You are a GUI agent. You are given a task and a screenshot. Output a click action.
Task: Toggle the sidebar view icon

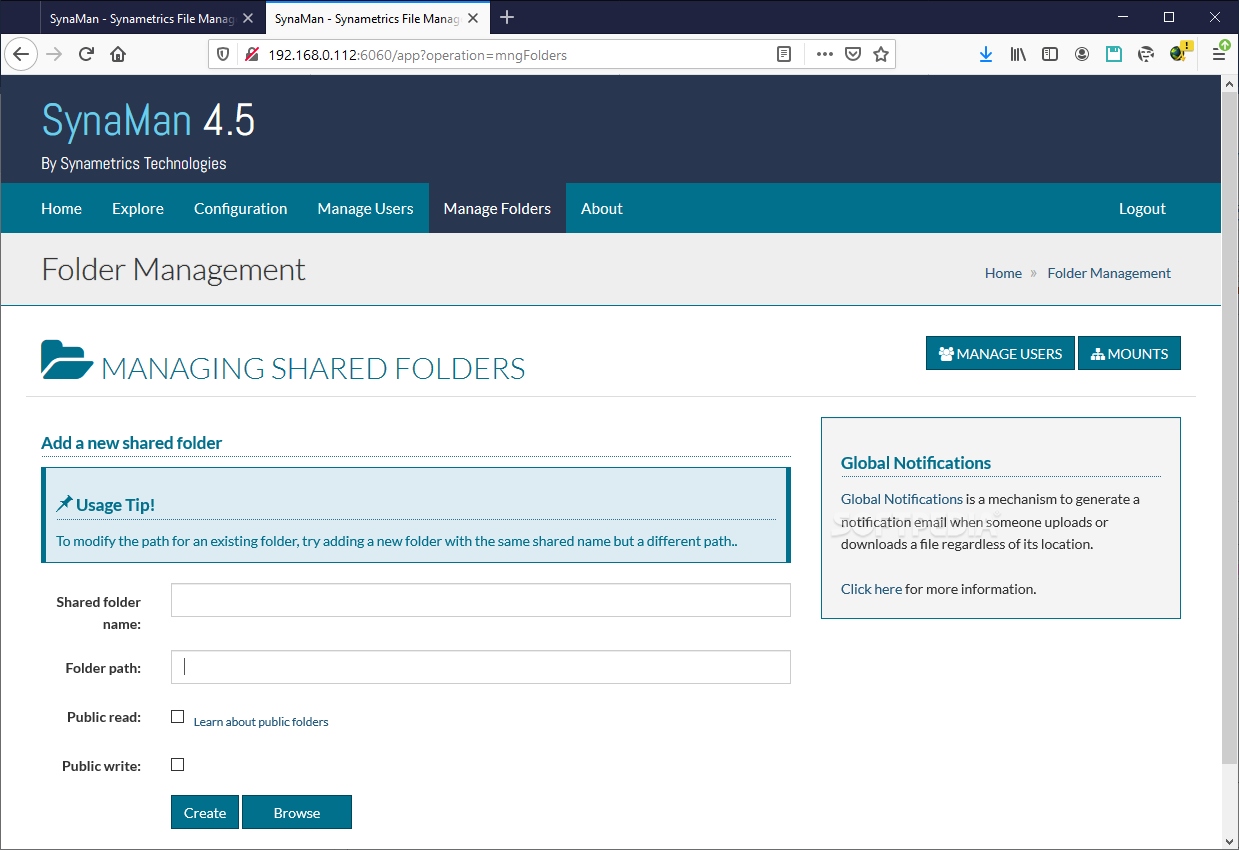tap(1050, 54)
